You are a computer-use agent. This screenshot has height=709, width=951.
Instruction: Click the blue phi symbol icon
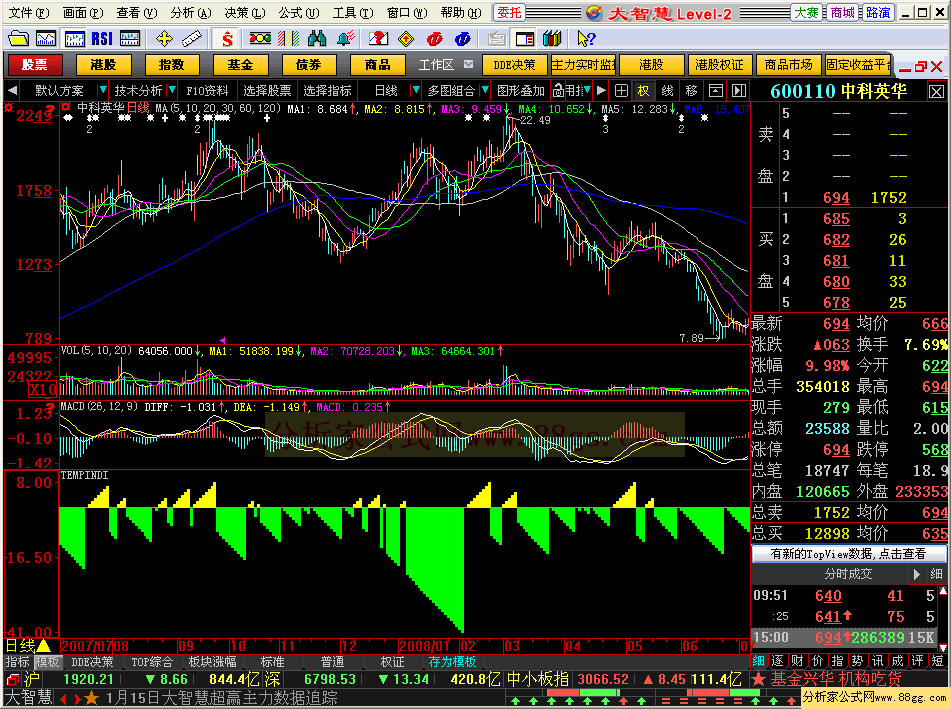point(462,39)
